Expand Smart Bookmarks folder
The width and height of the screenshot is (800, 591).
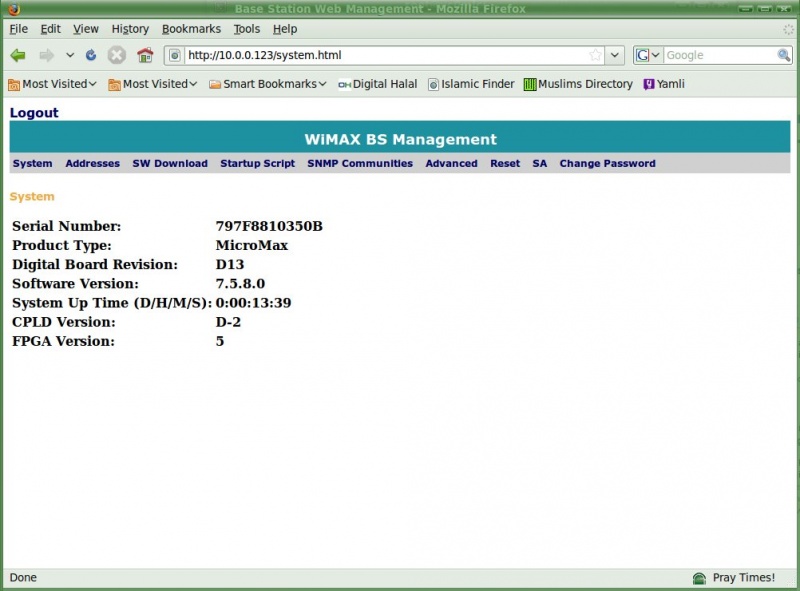pos(267,84)
